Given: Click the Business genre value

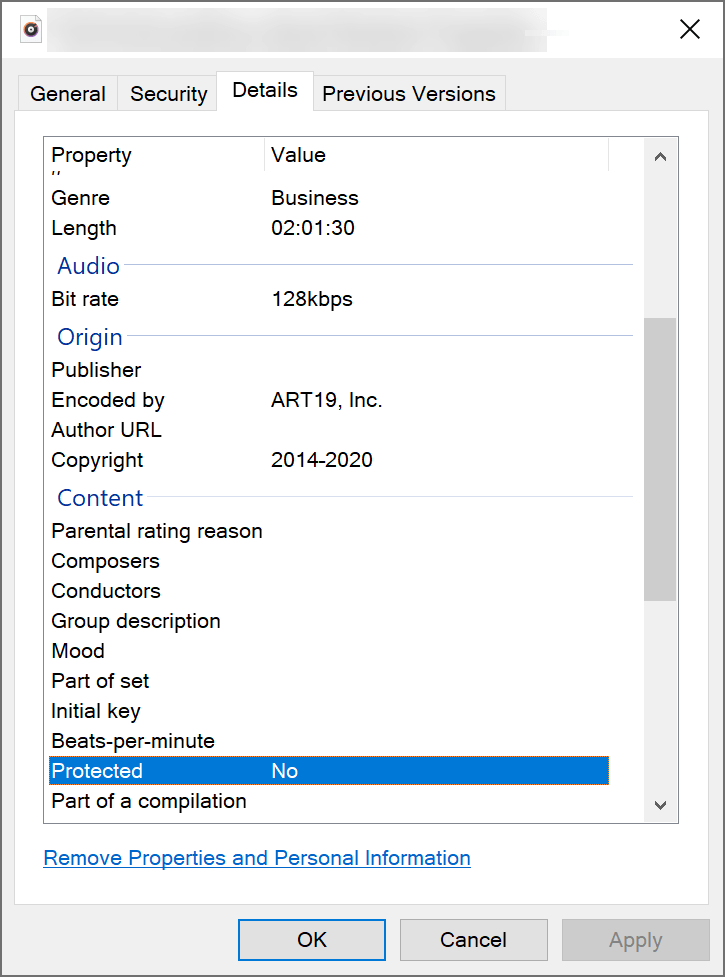Looking at the screenshot, I should coord(315,198).
